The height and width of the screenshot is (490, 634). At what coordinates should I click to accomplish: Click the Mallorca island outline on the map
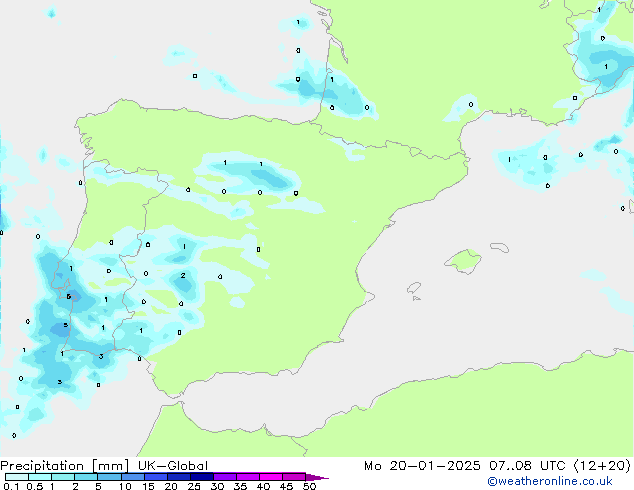coord(463,262)
